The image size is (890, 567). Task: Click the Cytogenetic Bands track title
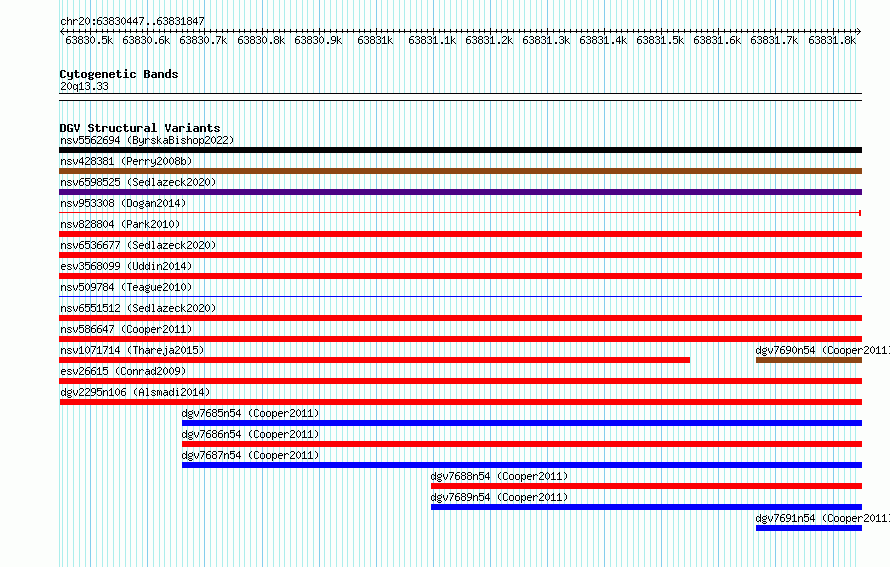119,74
